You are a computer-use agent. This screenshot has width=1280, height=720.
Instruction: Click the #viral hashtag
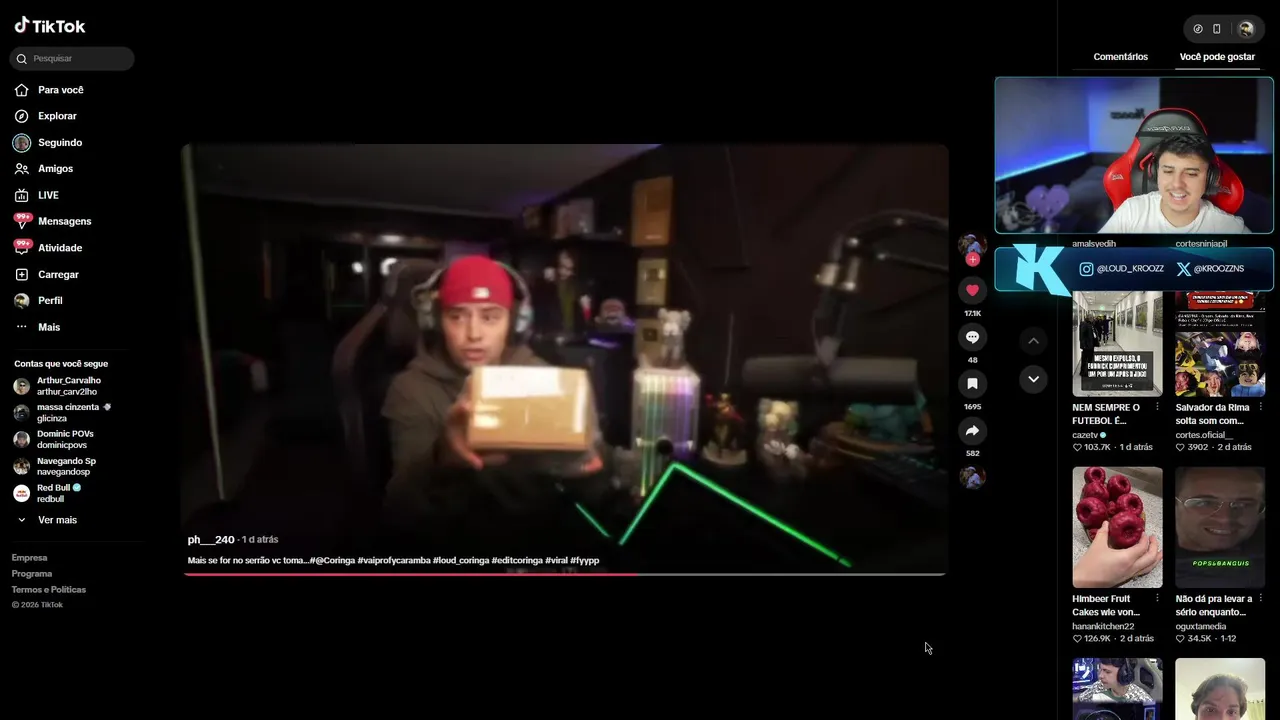pos(556,560)
